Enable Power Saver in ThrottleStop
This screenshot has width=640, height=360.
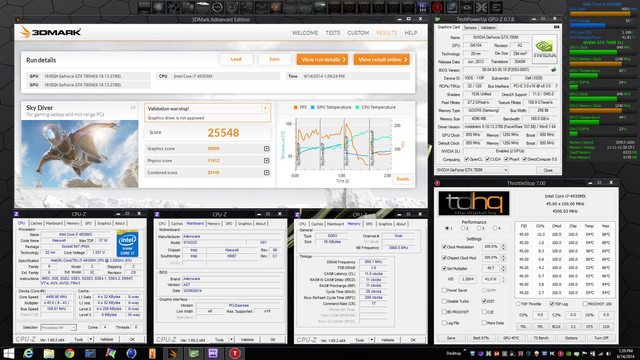(x=444, y=290)
